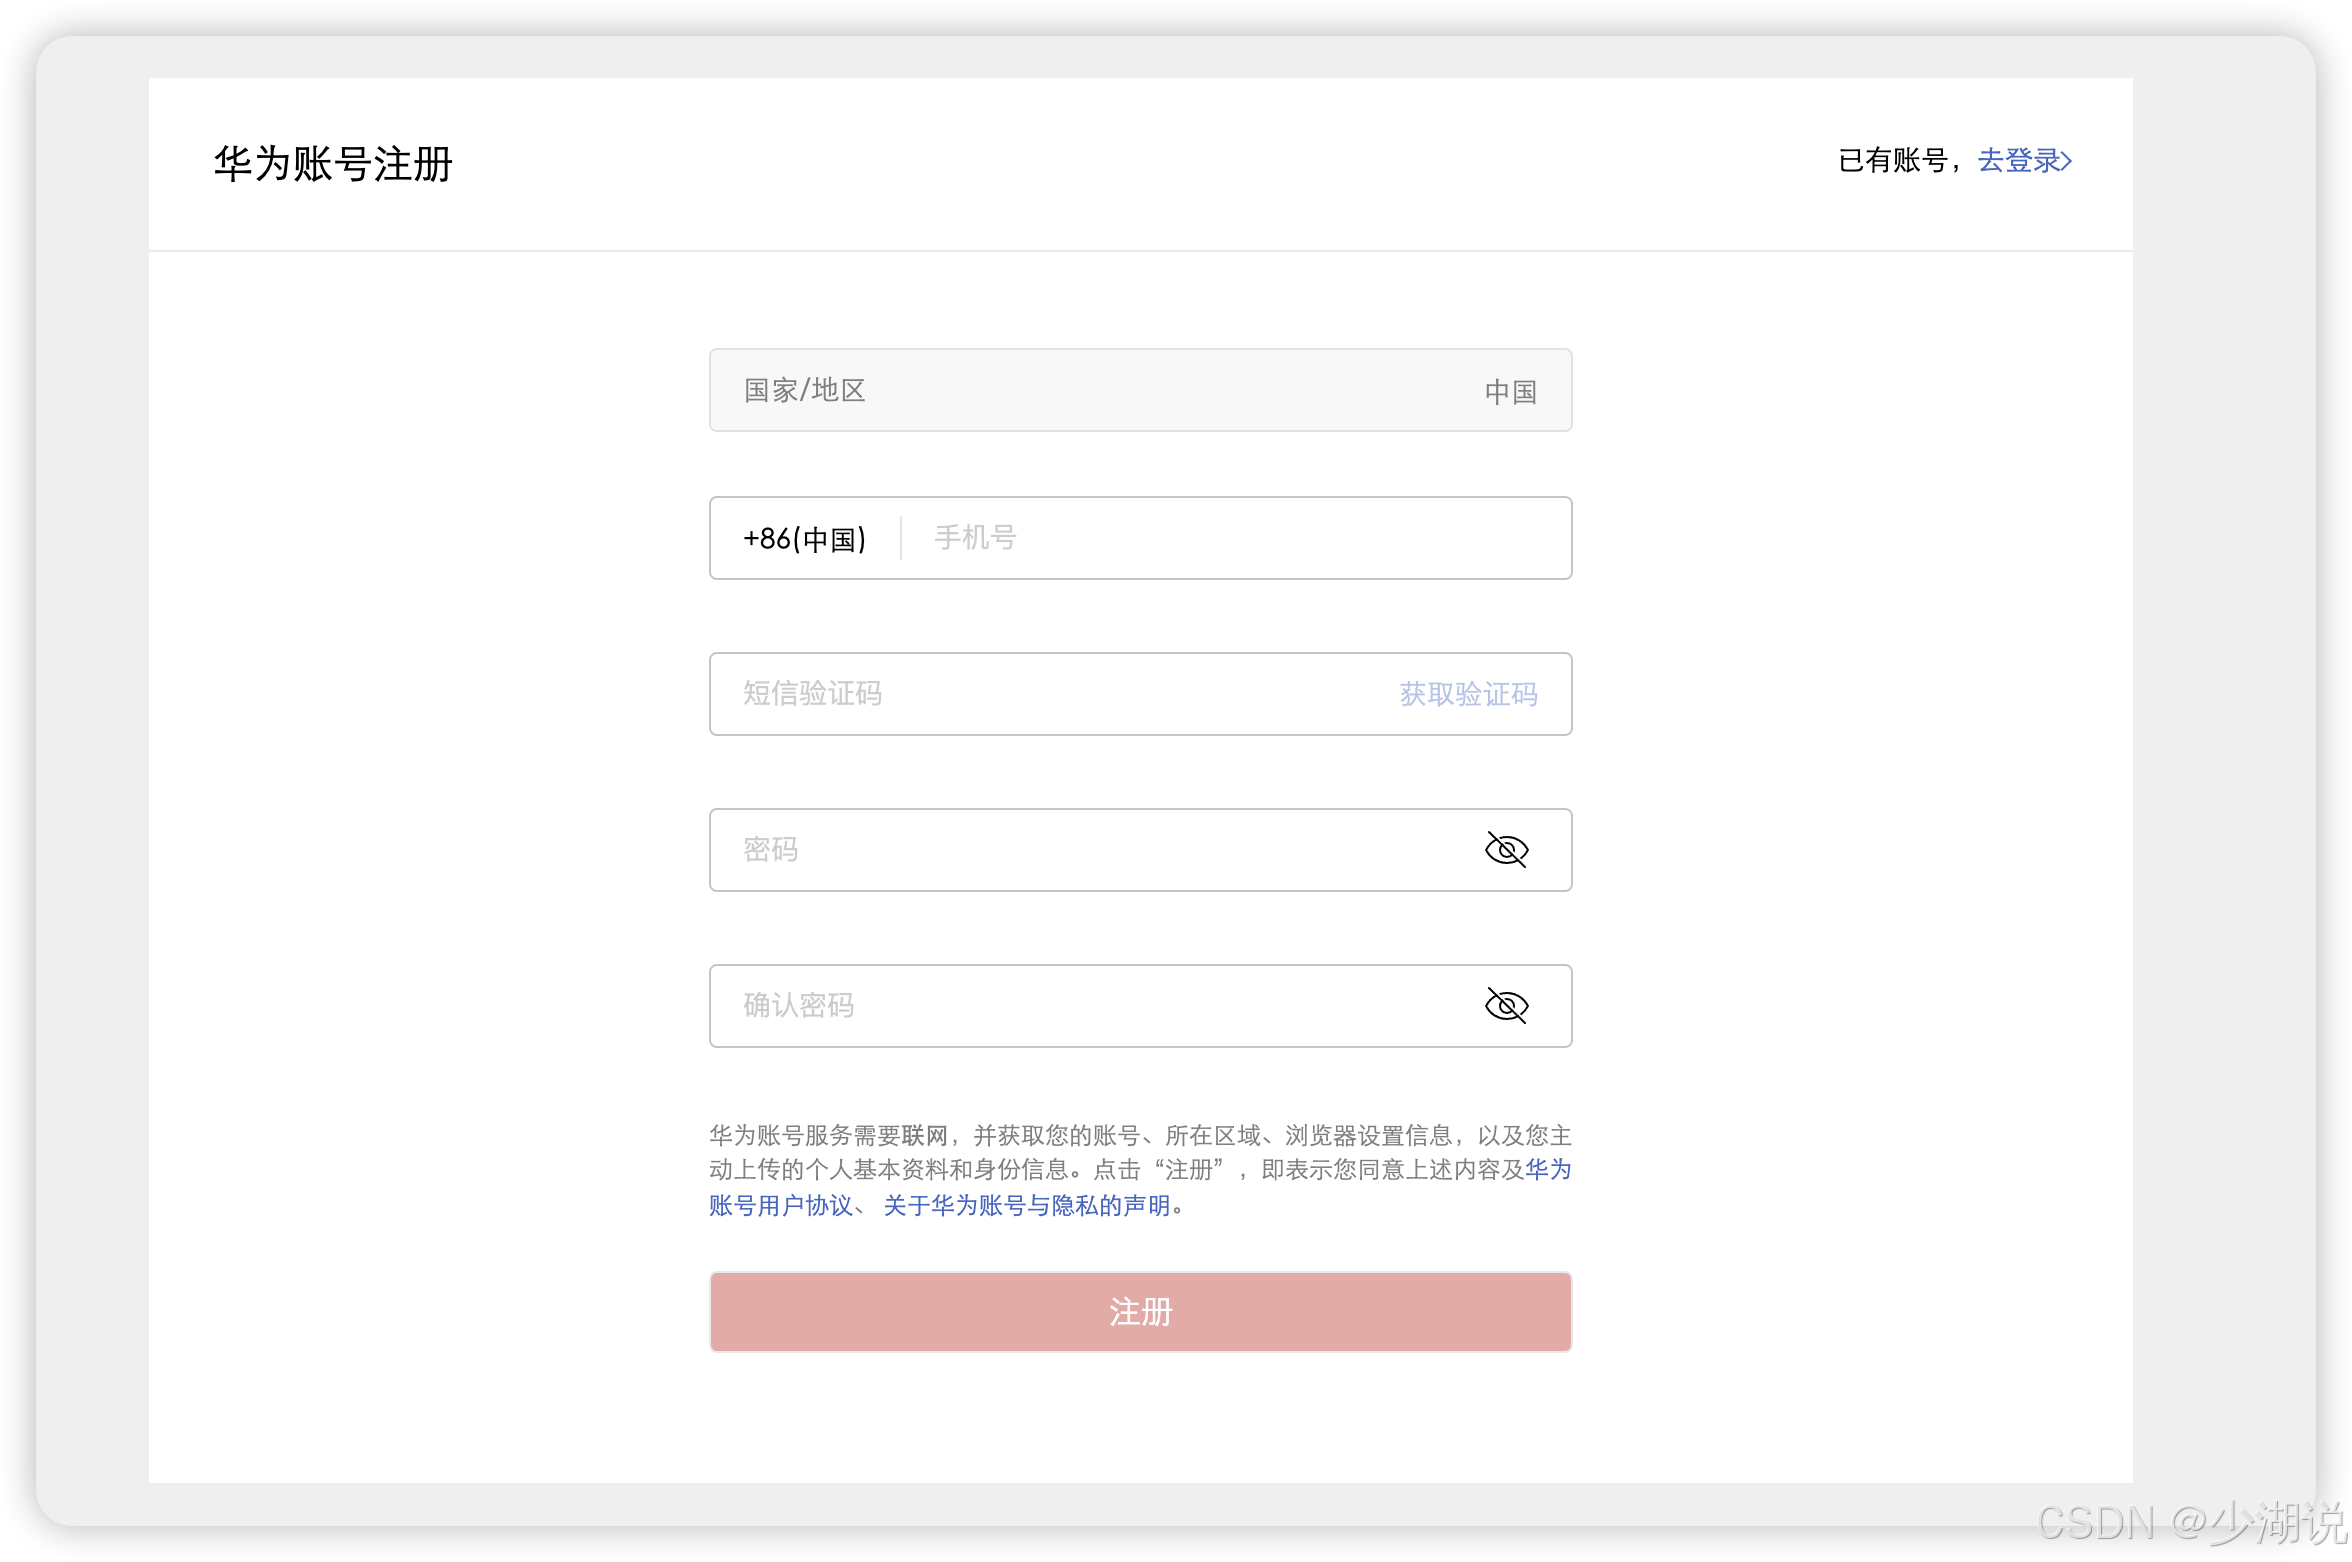This screenshot has width=2352, height=1562.
Task: Open the +86(中国) phone prefix selector
Action: click(804, 538)
